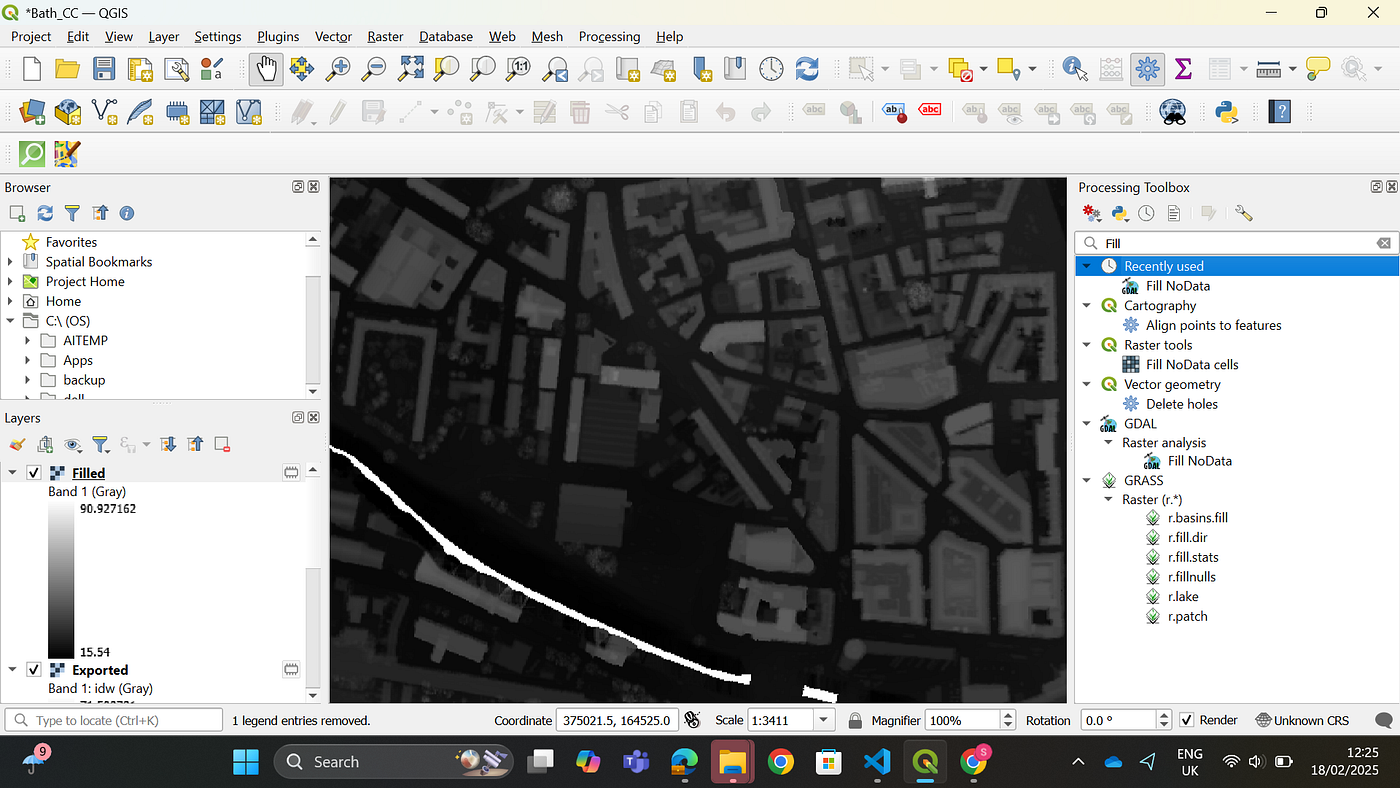Open the Scale dropdown in status bar
The height and width of the screenshot is (788, 1400).
pos(825,720)
